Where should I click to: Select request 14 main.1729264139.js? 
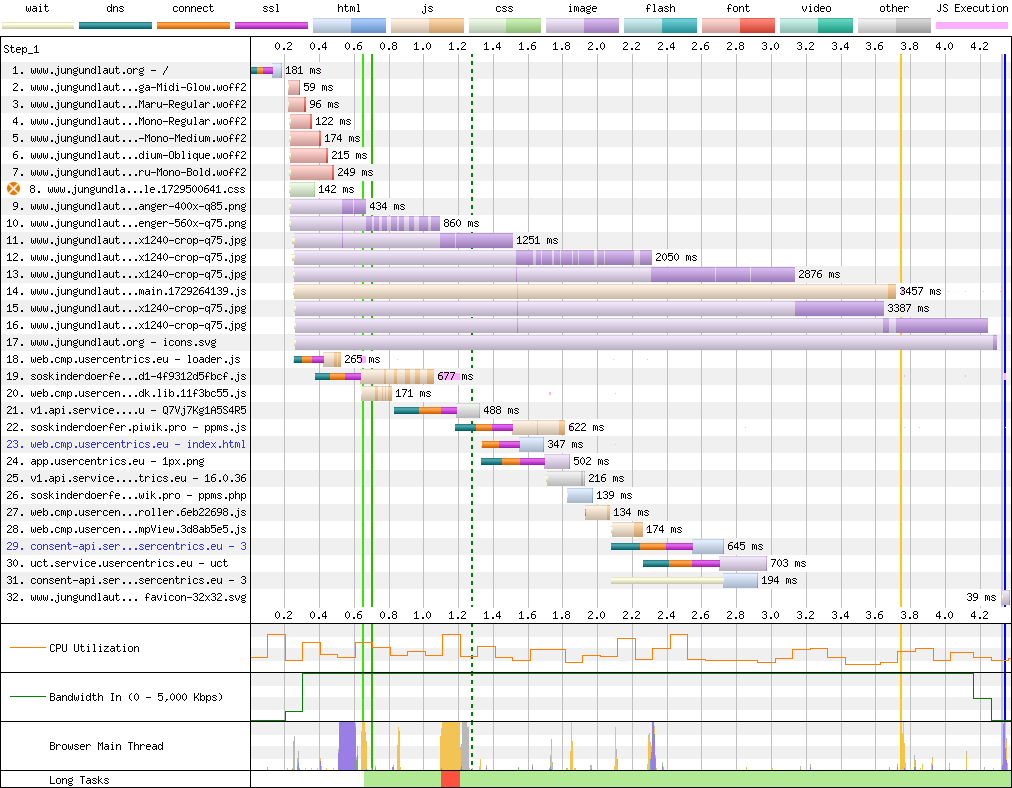pos(126,291)
